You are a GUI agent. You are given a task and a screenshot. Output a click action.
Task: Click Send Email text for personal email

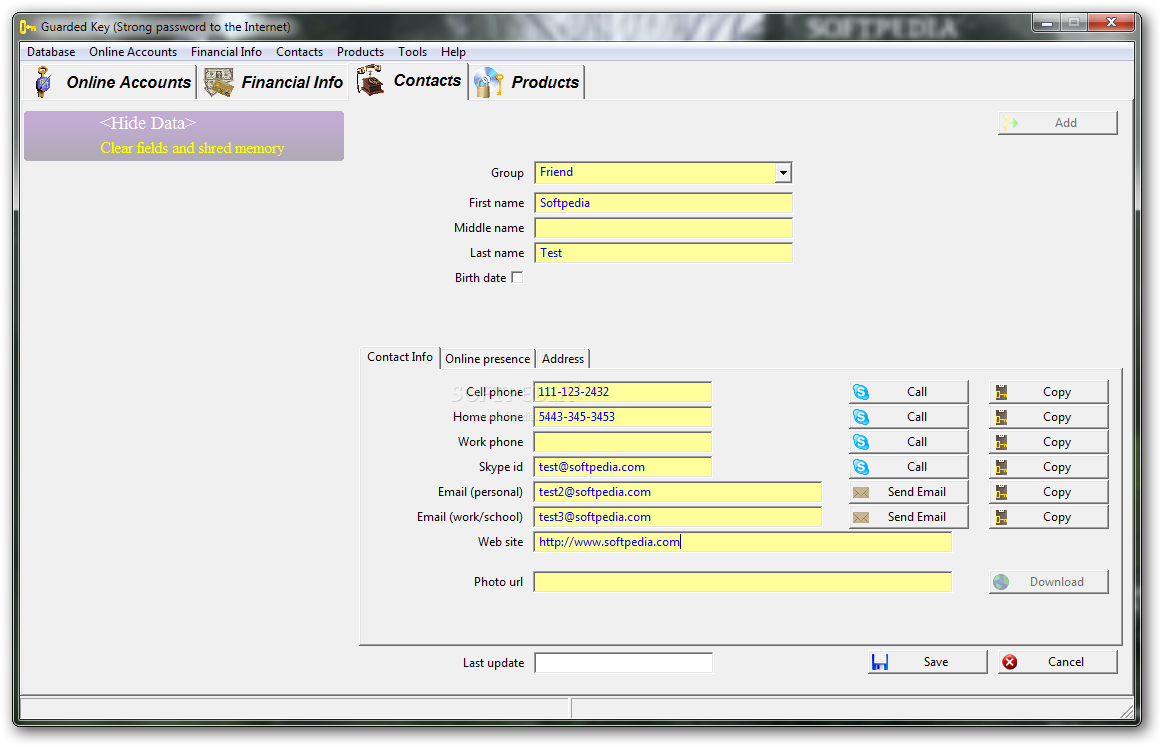point(917,492)
